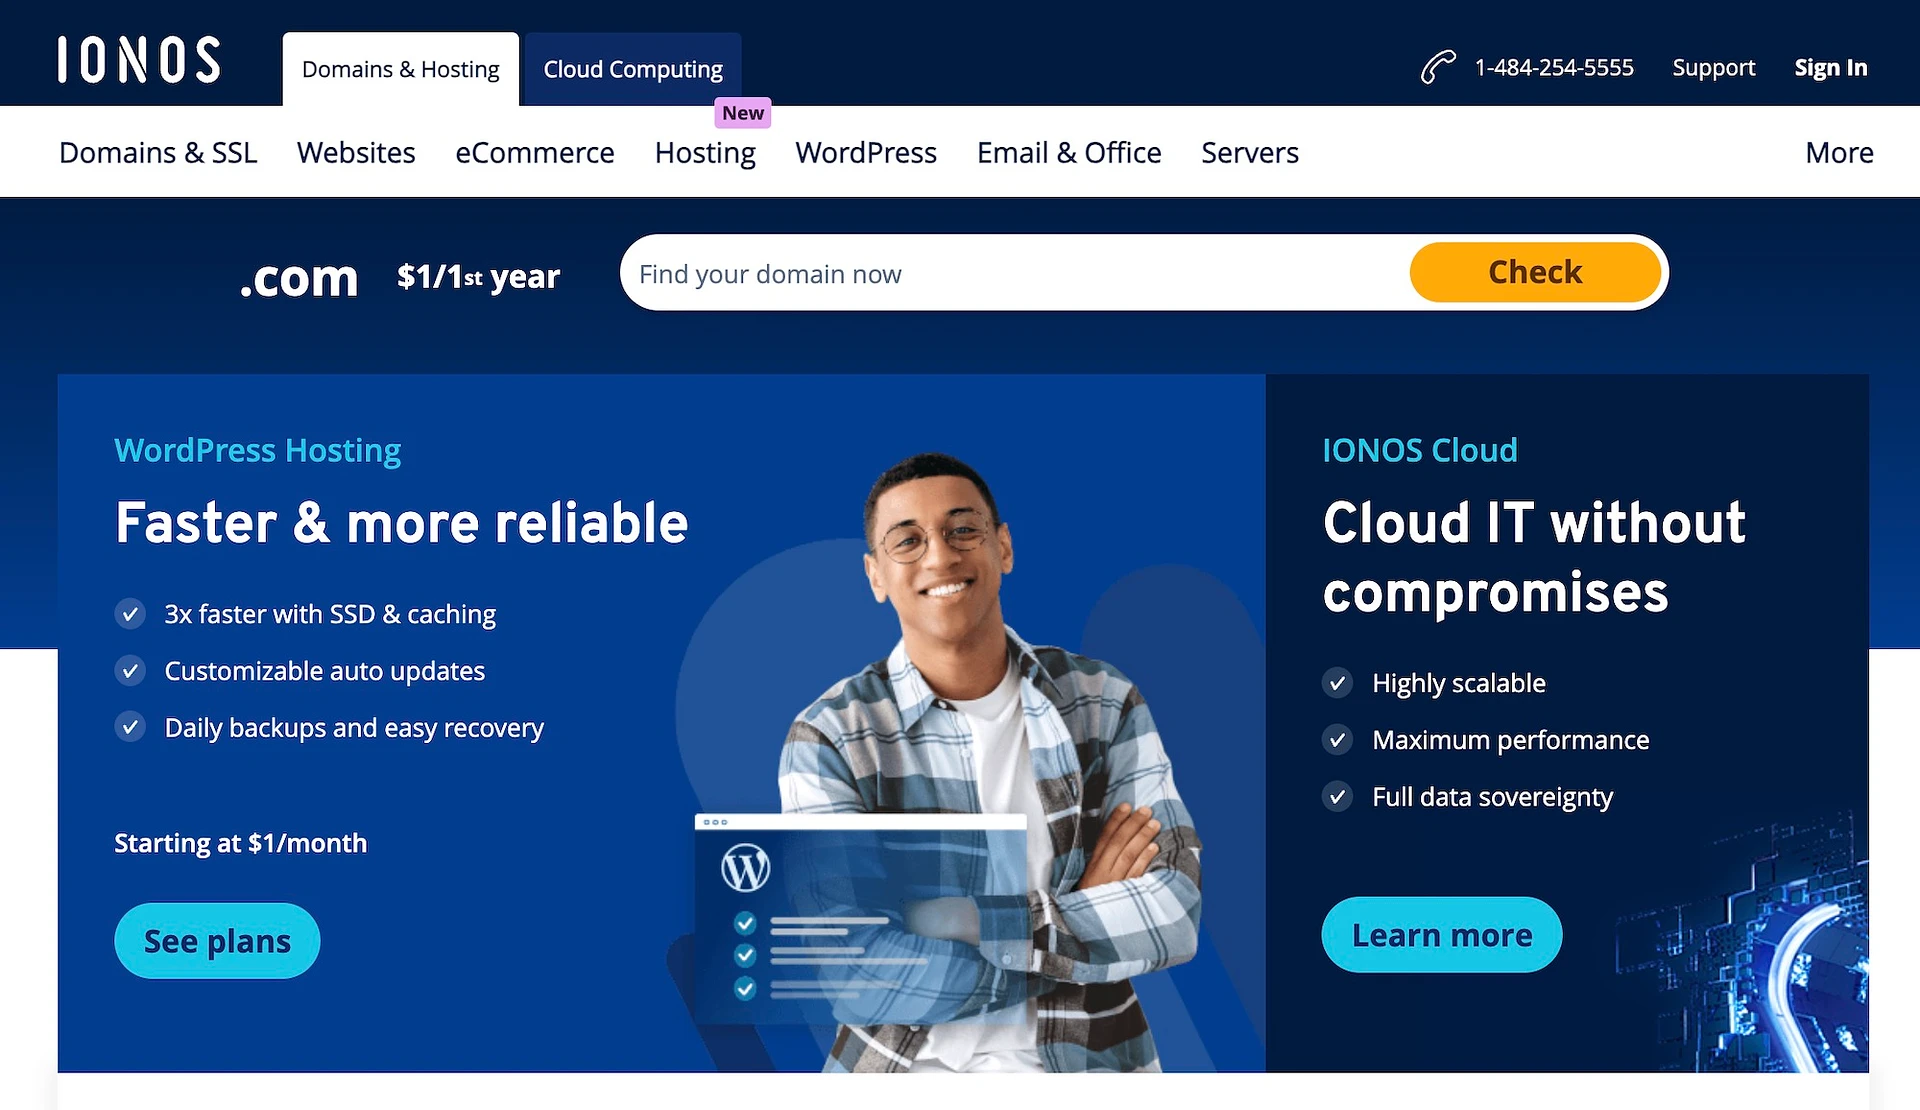Click the Servers navigation icon
Screen dimensions: 1920x1110
[x=1249, y=152]
